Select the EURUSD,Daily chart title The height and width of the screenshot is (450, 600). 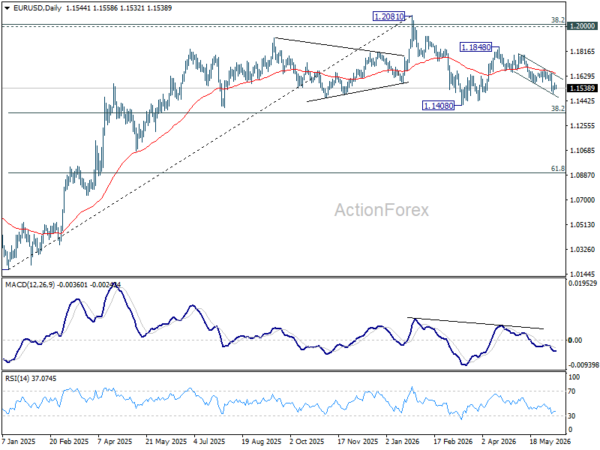pyautogui.click(x=37, y=8)
